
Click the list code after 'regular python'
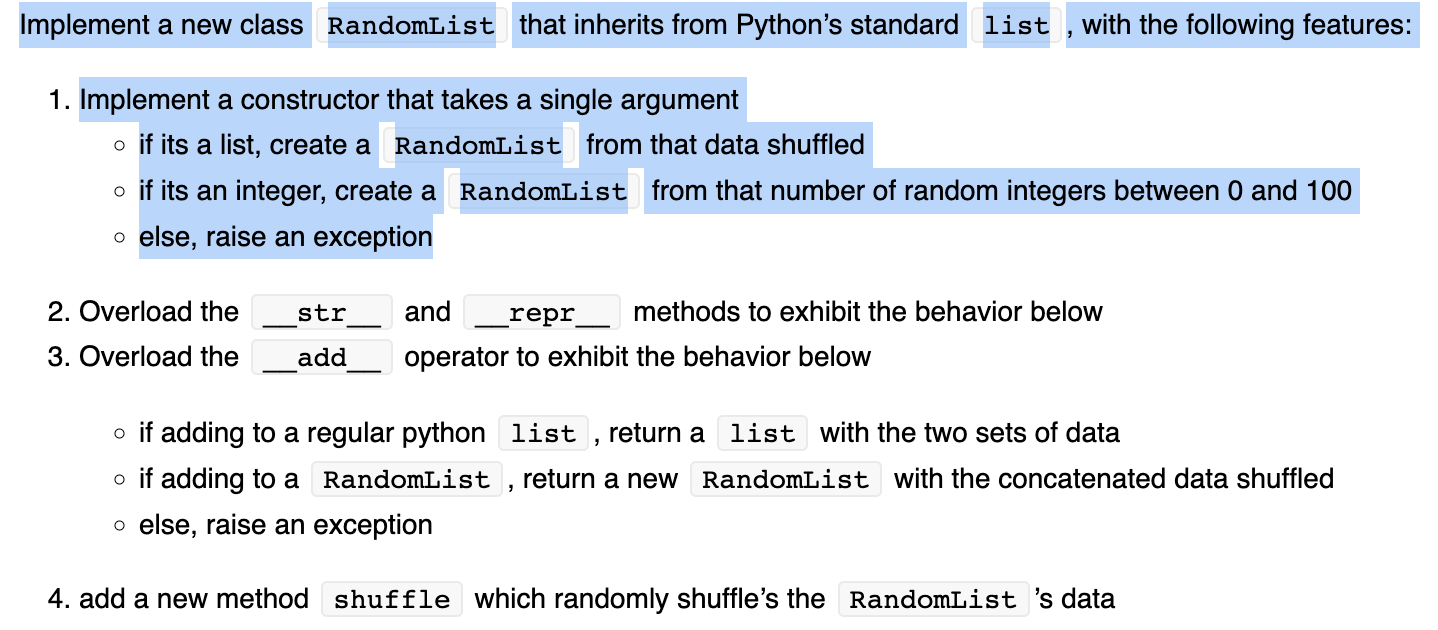pyautogui.click(x=543, y=433)
